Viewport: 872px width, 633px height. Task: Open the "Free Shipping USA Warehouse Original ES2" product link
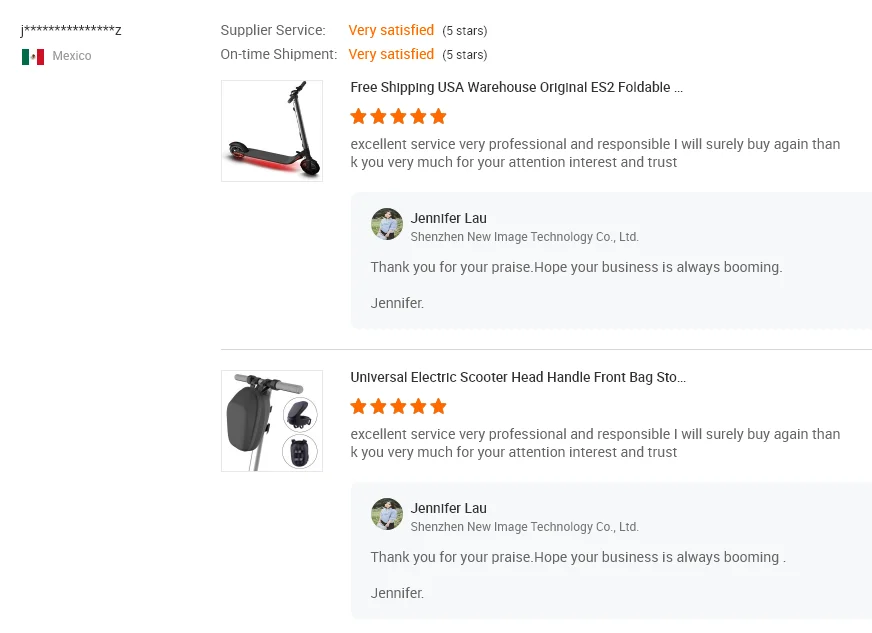(516, 88)
